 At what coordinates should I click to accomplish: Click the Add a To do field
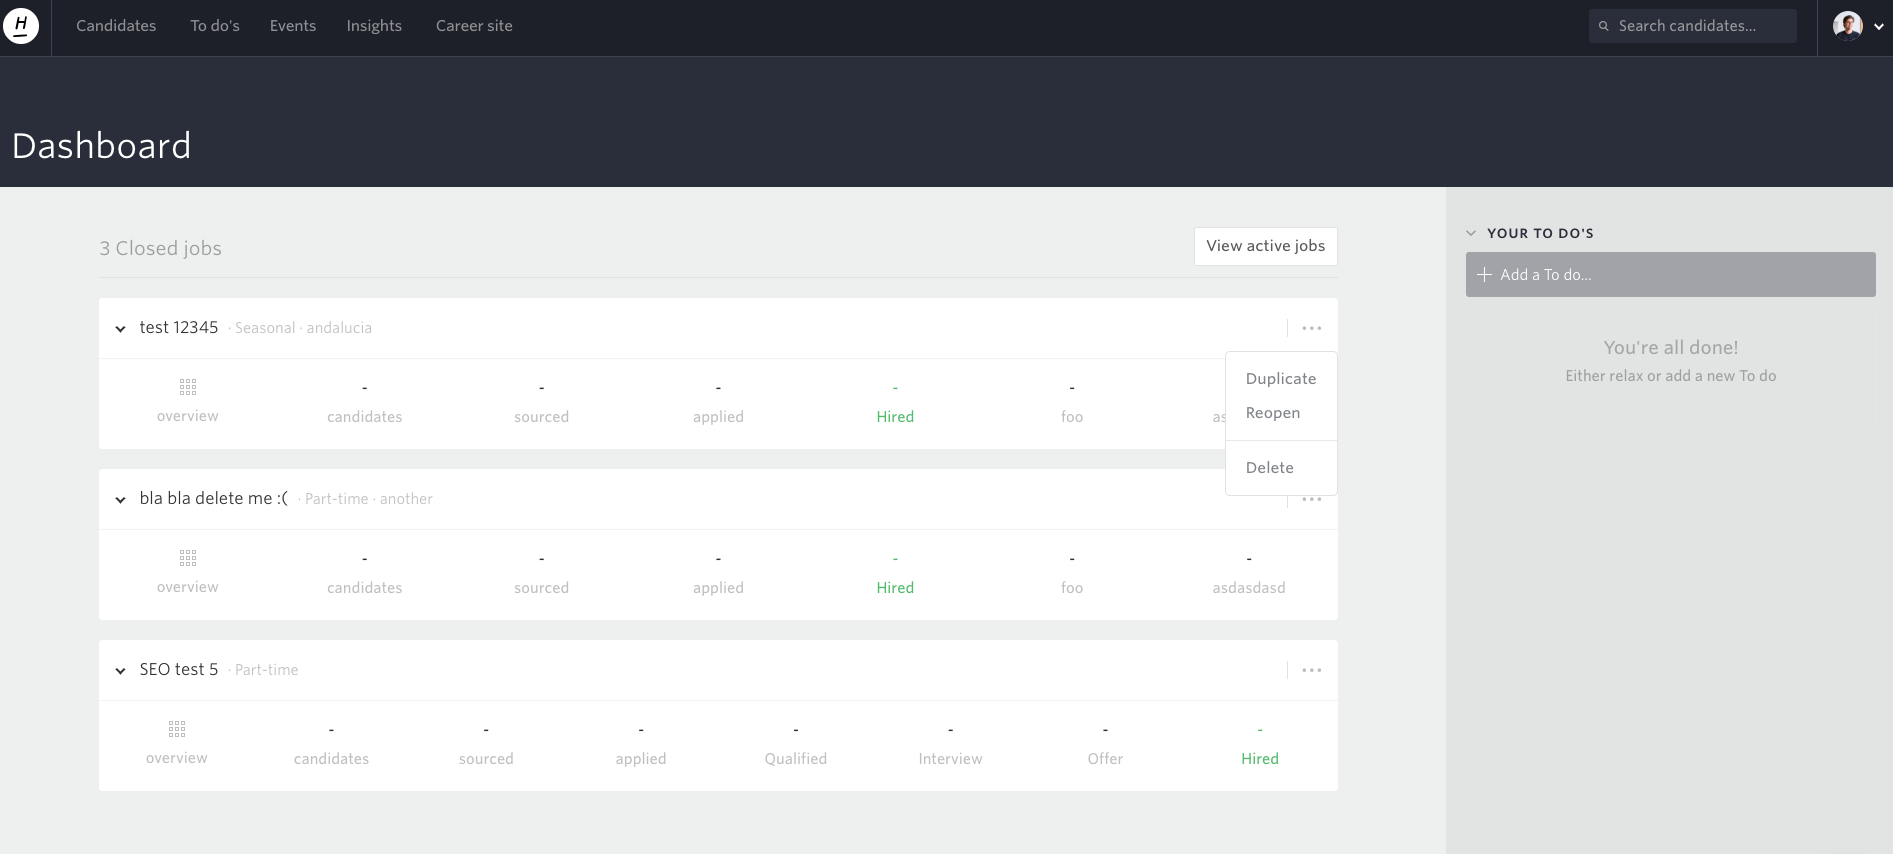1670,274
